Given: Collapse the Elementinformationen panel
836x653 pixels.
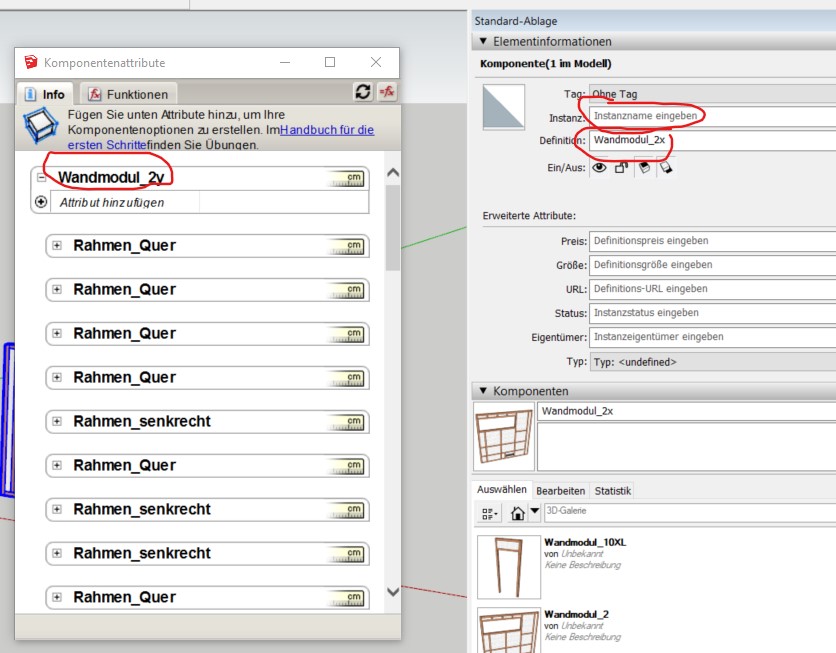Looking at the screenshot, I should click(x=484, y=42).
